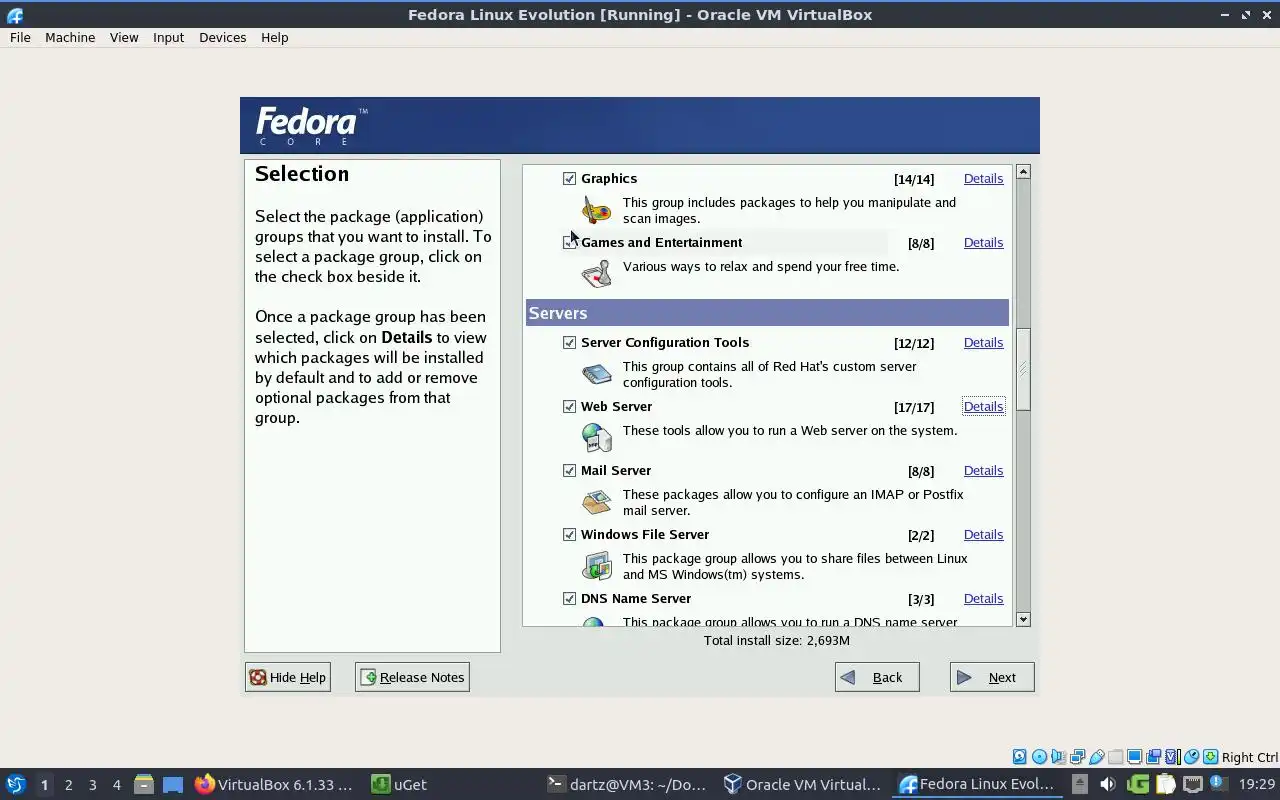
Task: Click VirtualBox optical disk status icon
Action: 1039,757
